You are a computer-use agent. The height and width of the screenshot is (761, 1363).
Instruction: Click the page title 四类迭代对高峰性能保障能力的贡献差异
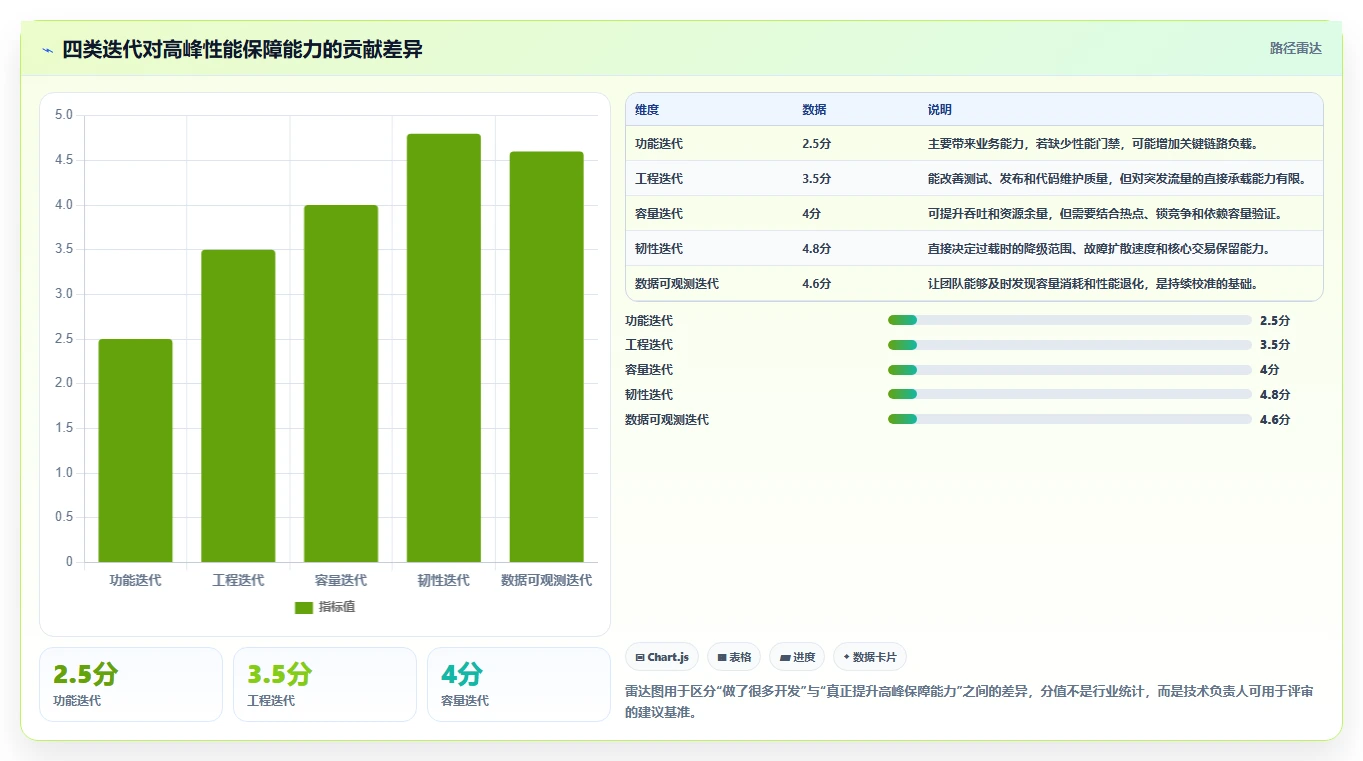242,49
